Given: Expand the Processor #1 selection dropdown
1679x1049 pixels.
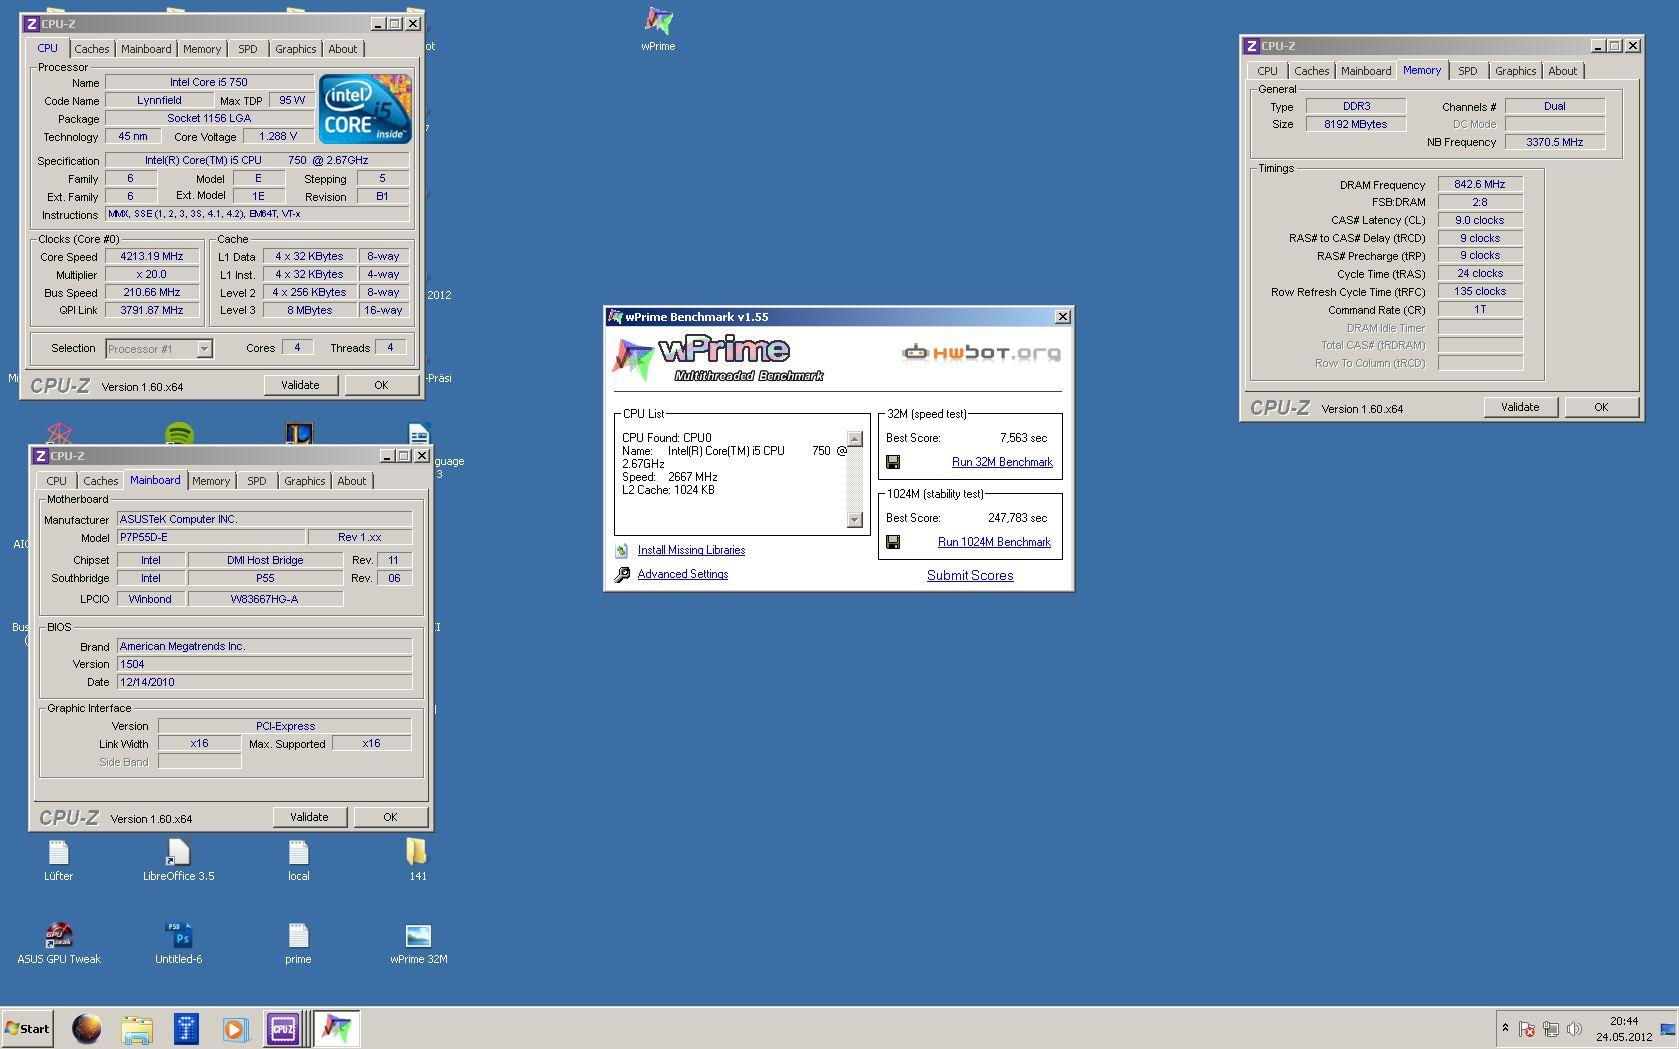Looking at the screenshot, I should (x=204, y=349).
